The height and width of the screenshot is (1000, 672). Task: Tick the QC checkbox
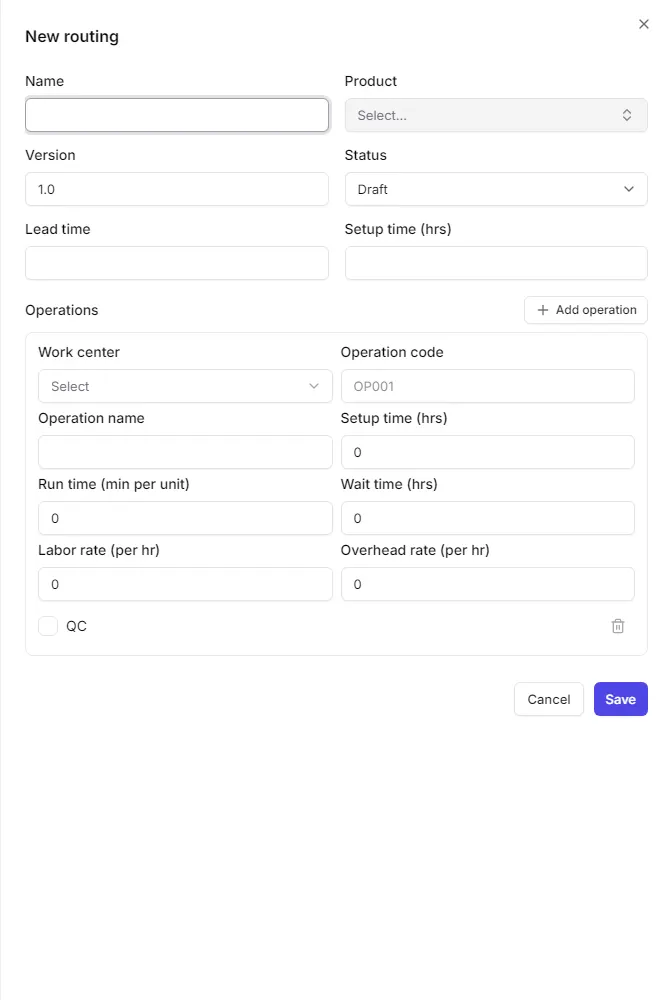48,626
